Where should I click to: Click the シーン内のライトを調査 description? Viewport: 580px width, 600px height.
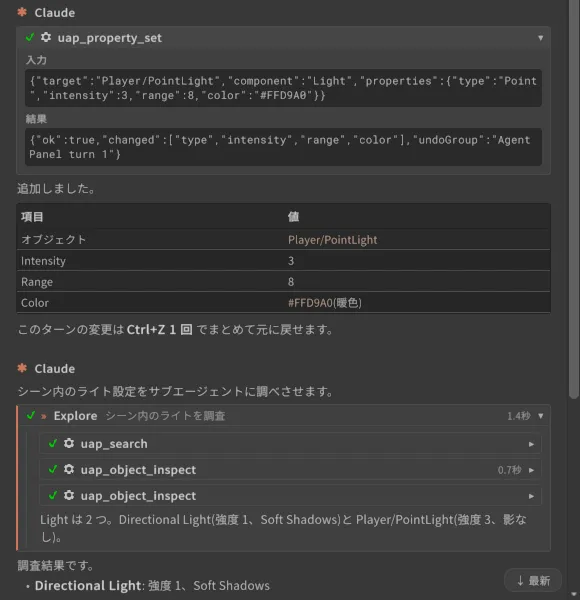pos(165,416)
